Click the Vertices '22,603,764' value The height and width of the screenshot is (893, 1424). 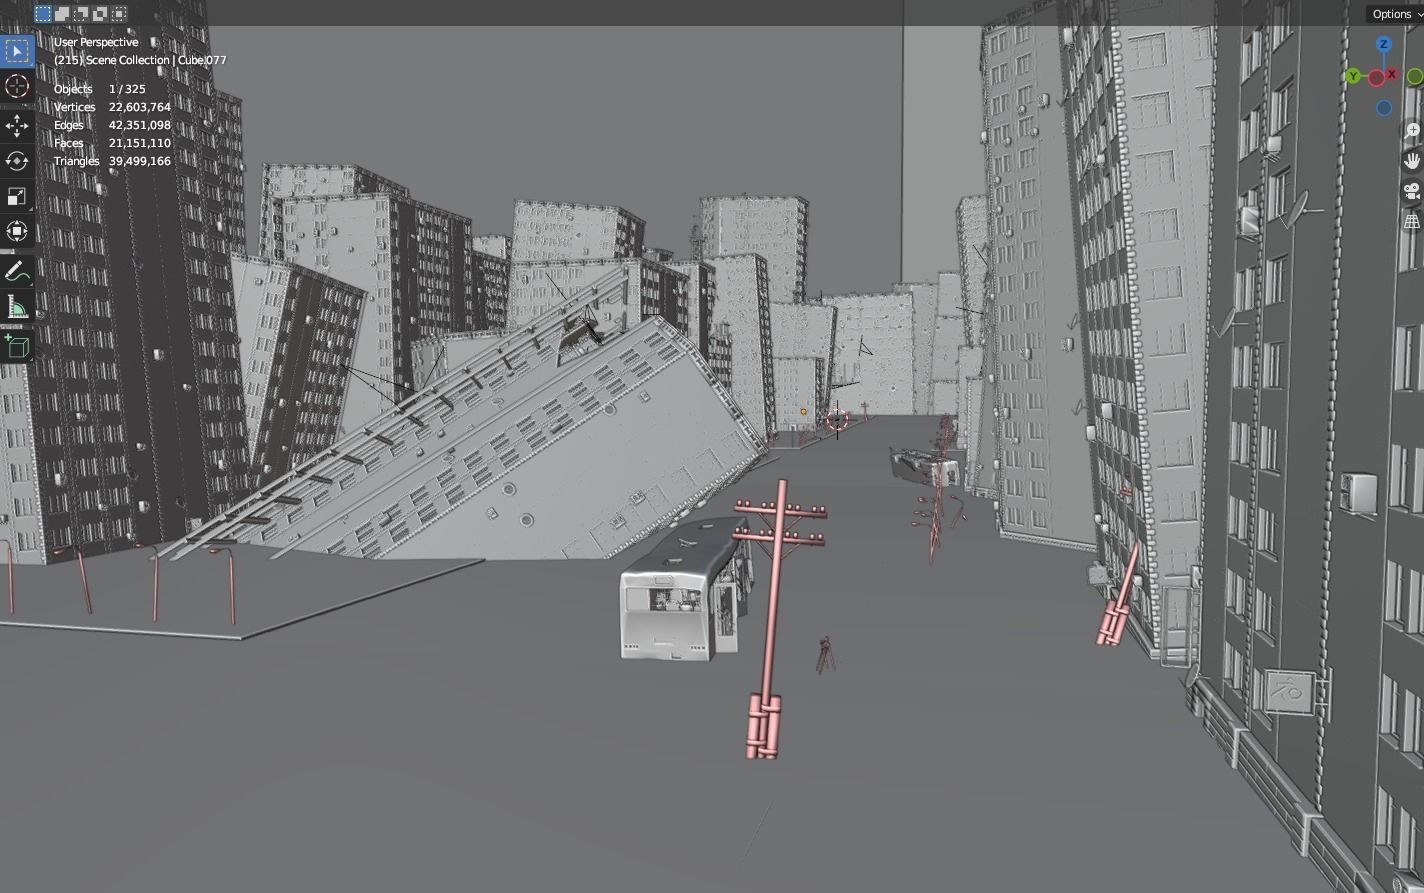tap(139, 107)
